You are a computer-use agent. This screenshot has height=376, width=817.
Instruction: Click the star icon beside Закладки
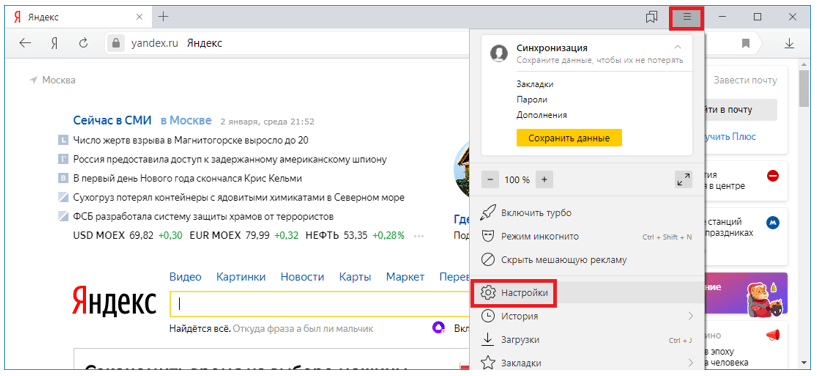(x=488, y=362)
